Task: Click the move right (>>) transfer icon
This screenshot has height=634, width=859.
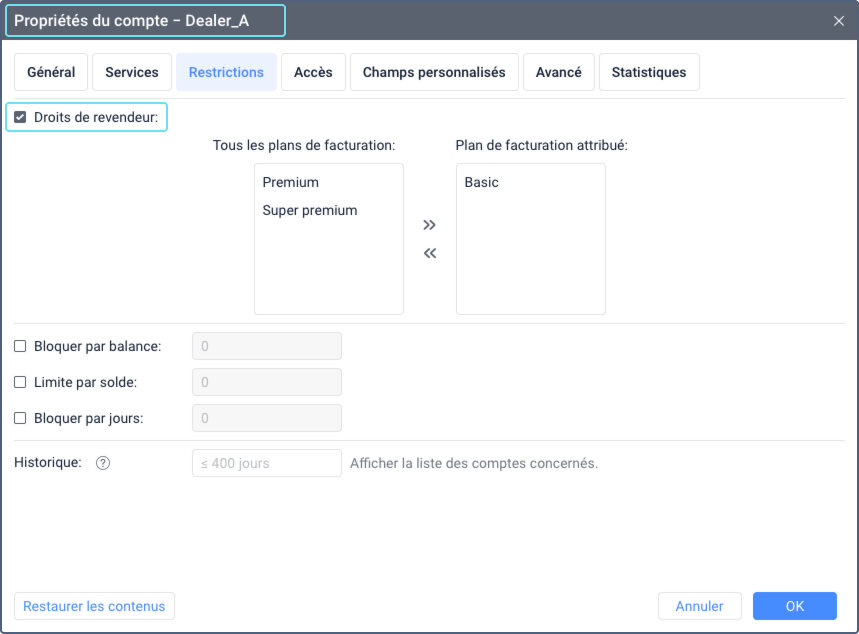Action: coord(429,224)
